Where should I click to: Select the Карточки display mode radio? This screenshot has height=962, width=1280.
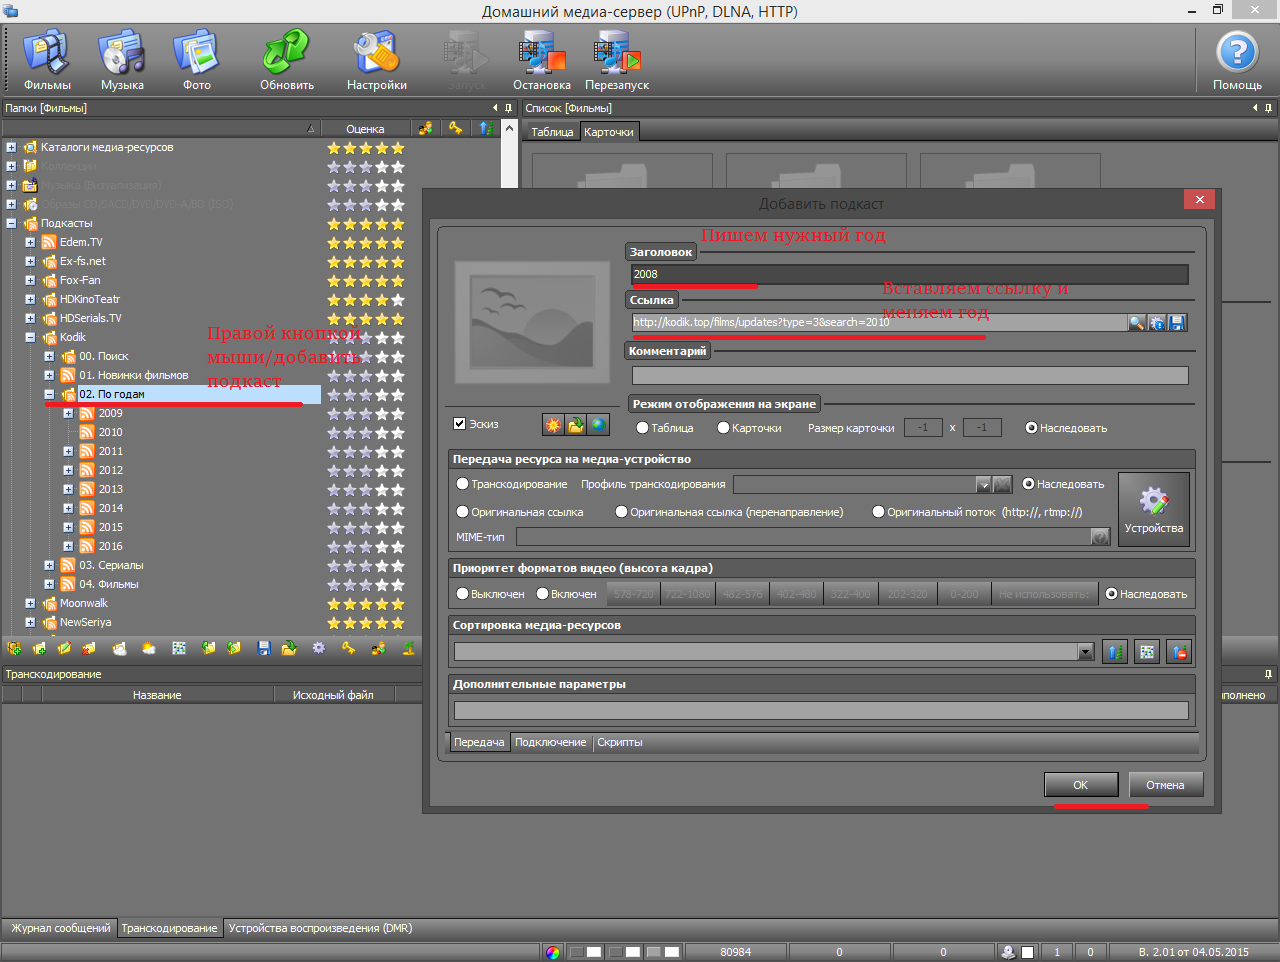(723, 428)
